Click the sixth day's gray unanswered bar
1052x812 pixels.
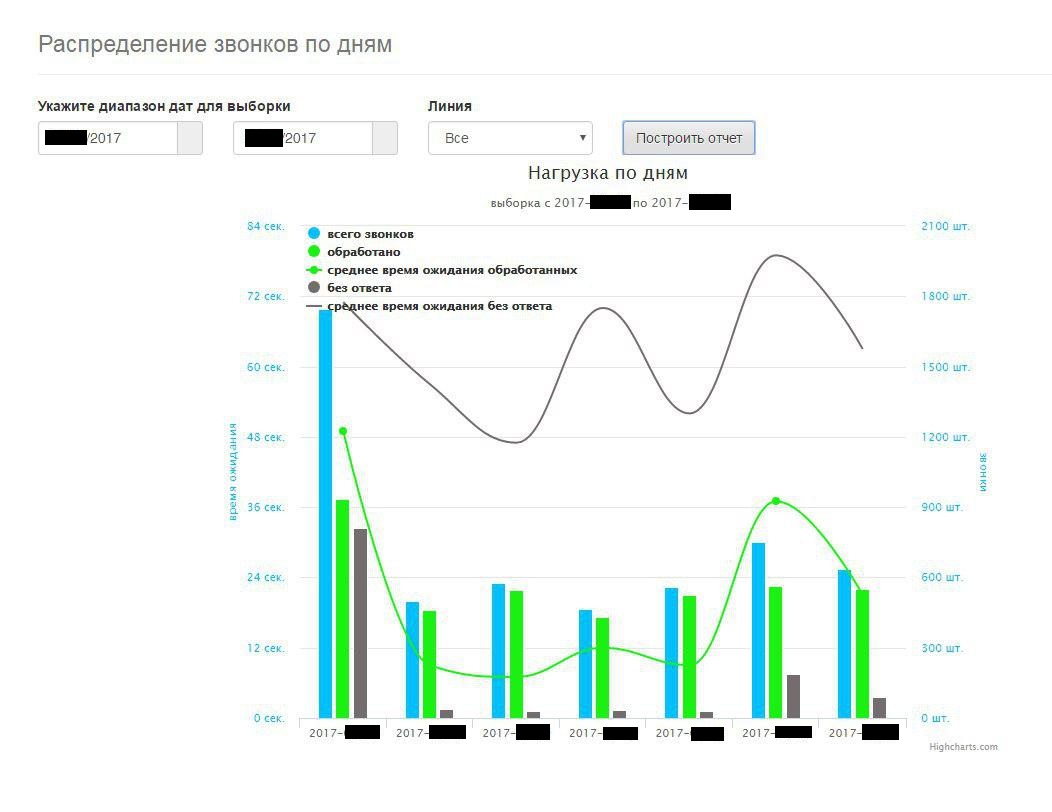click(x=794, y=697)
